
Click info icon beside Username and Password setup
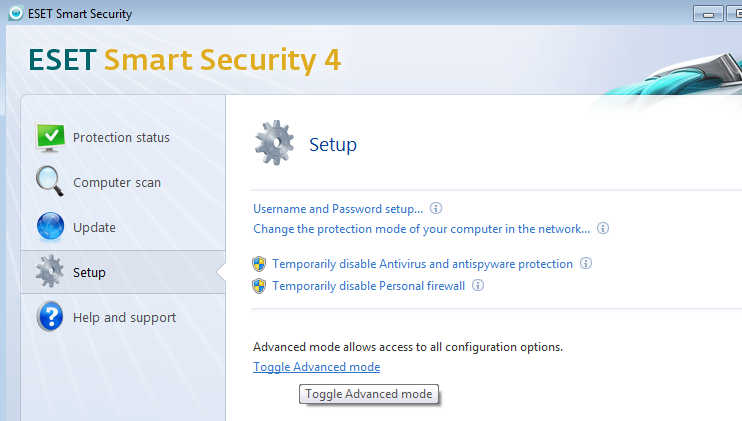point(436,208)
